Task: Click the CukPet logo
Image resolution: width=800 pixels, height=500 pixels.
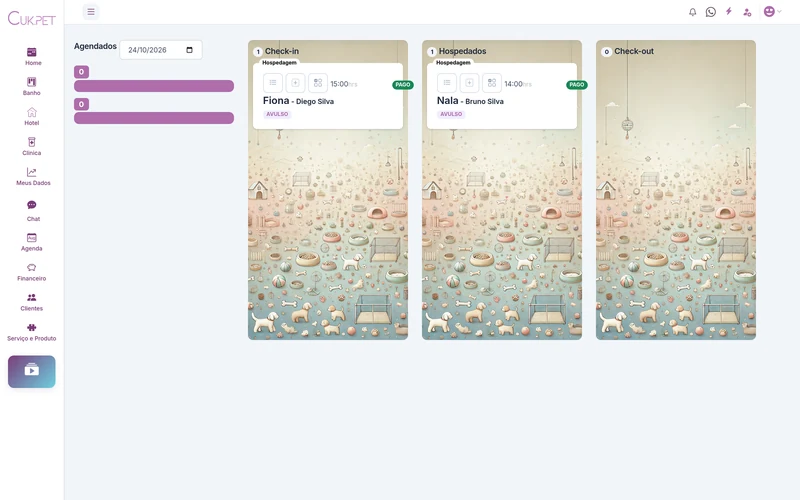Action: tap(32, 18)
